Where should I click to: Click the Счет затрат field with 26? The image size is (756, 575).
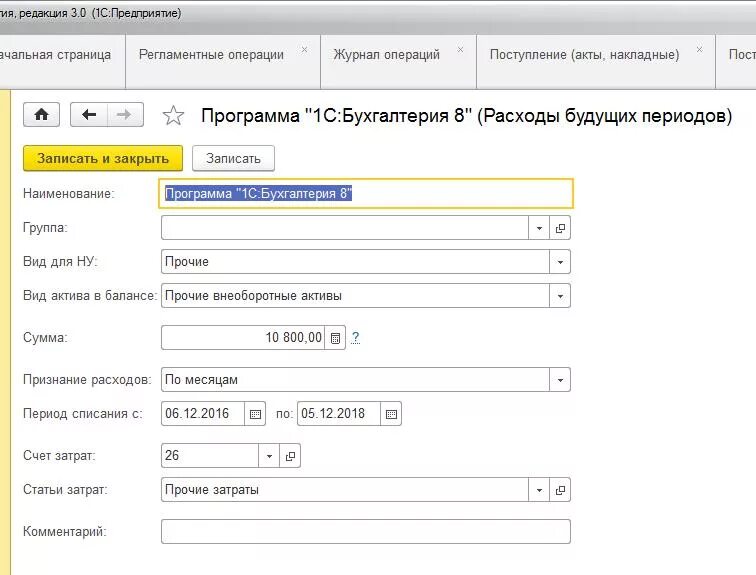click(210, 456)
